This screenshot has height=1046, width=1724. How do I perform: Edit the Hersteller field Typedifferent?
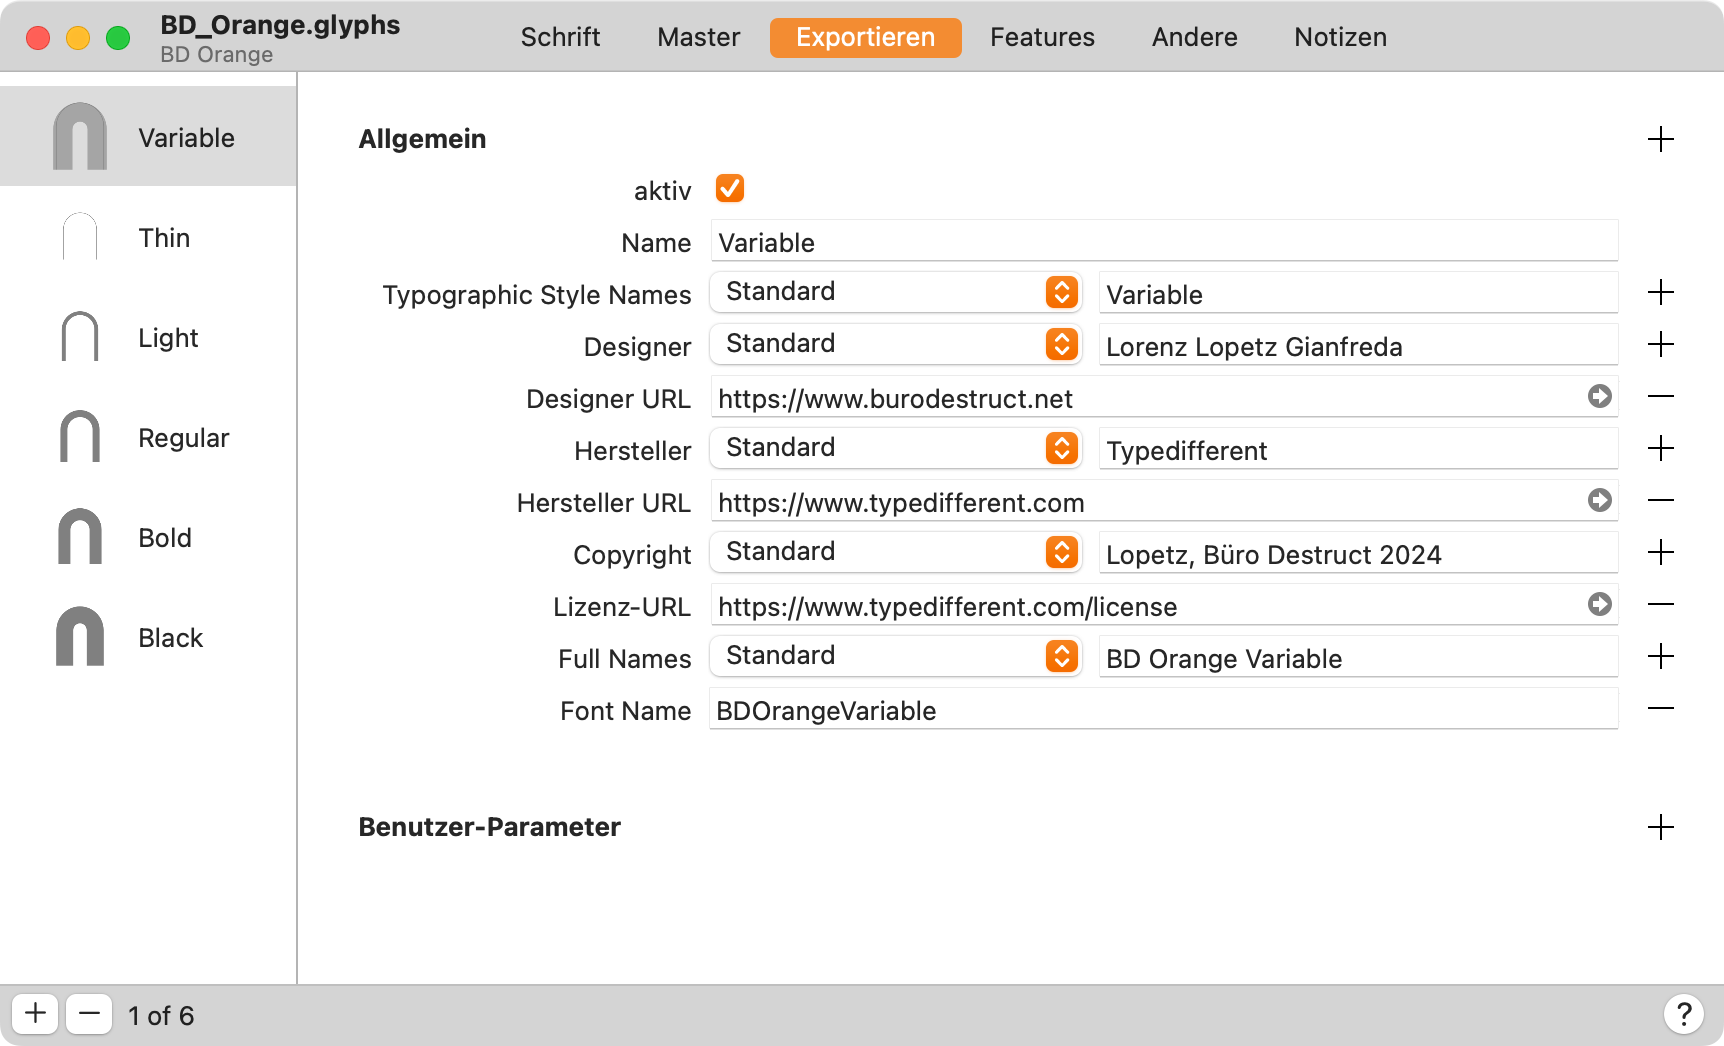click(x=1358, y=450)
